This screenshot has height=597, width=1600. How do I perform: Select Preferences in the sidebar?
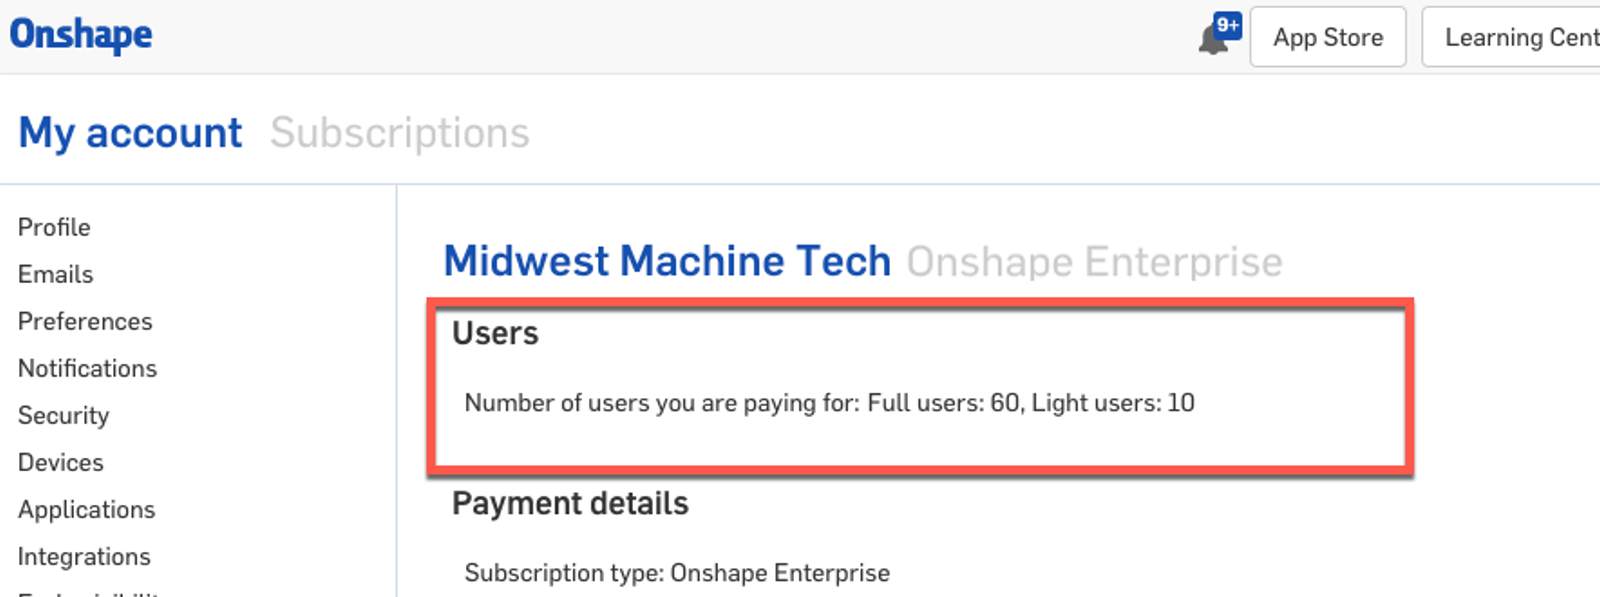coord(85,321)
